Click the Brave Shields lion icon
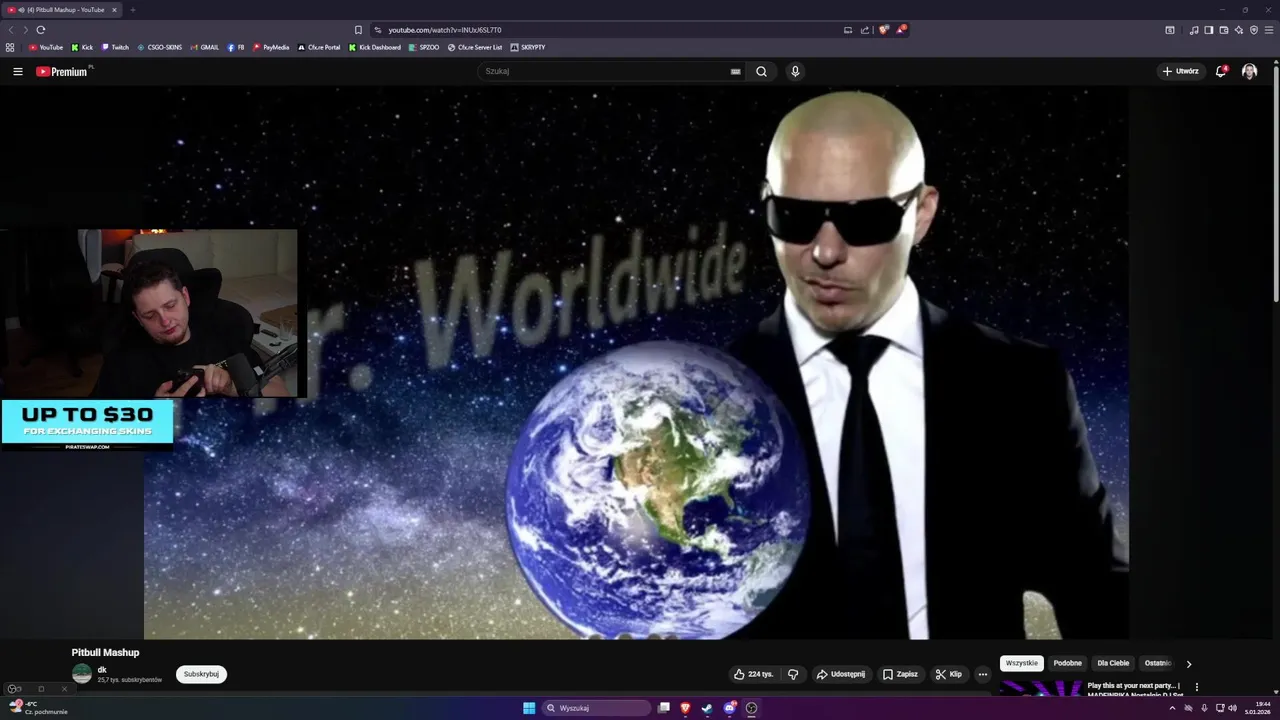The height and width of the screenshot is (720, 1280). pyautogui.click(x=883, y=30)
